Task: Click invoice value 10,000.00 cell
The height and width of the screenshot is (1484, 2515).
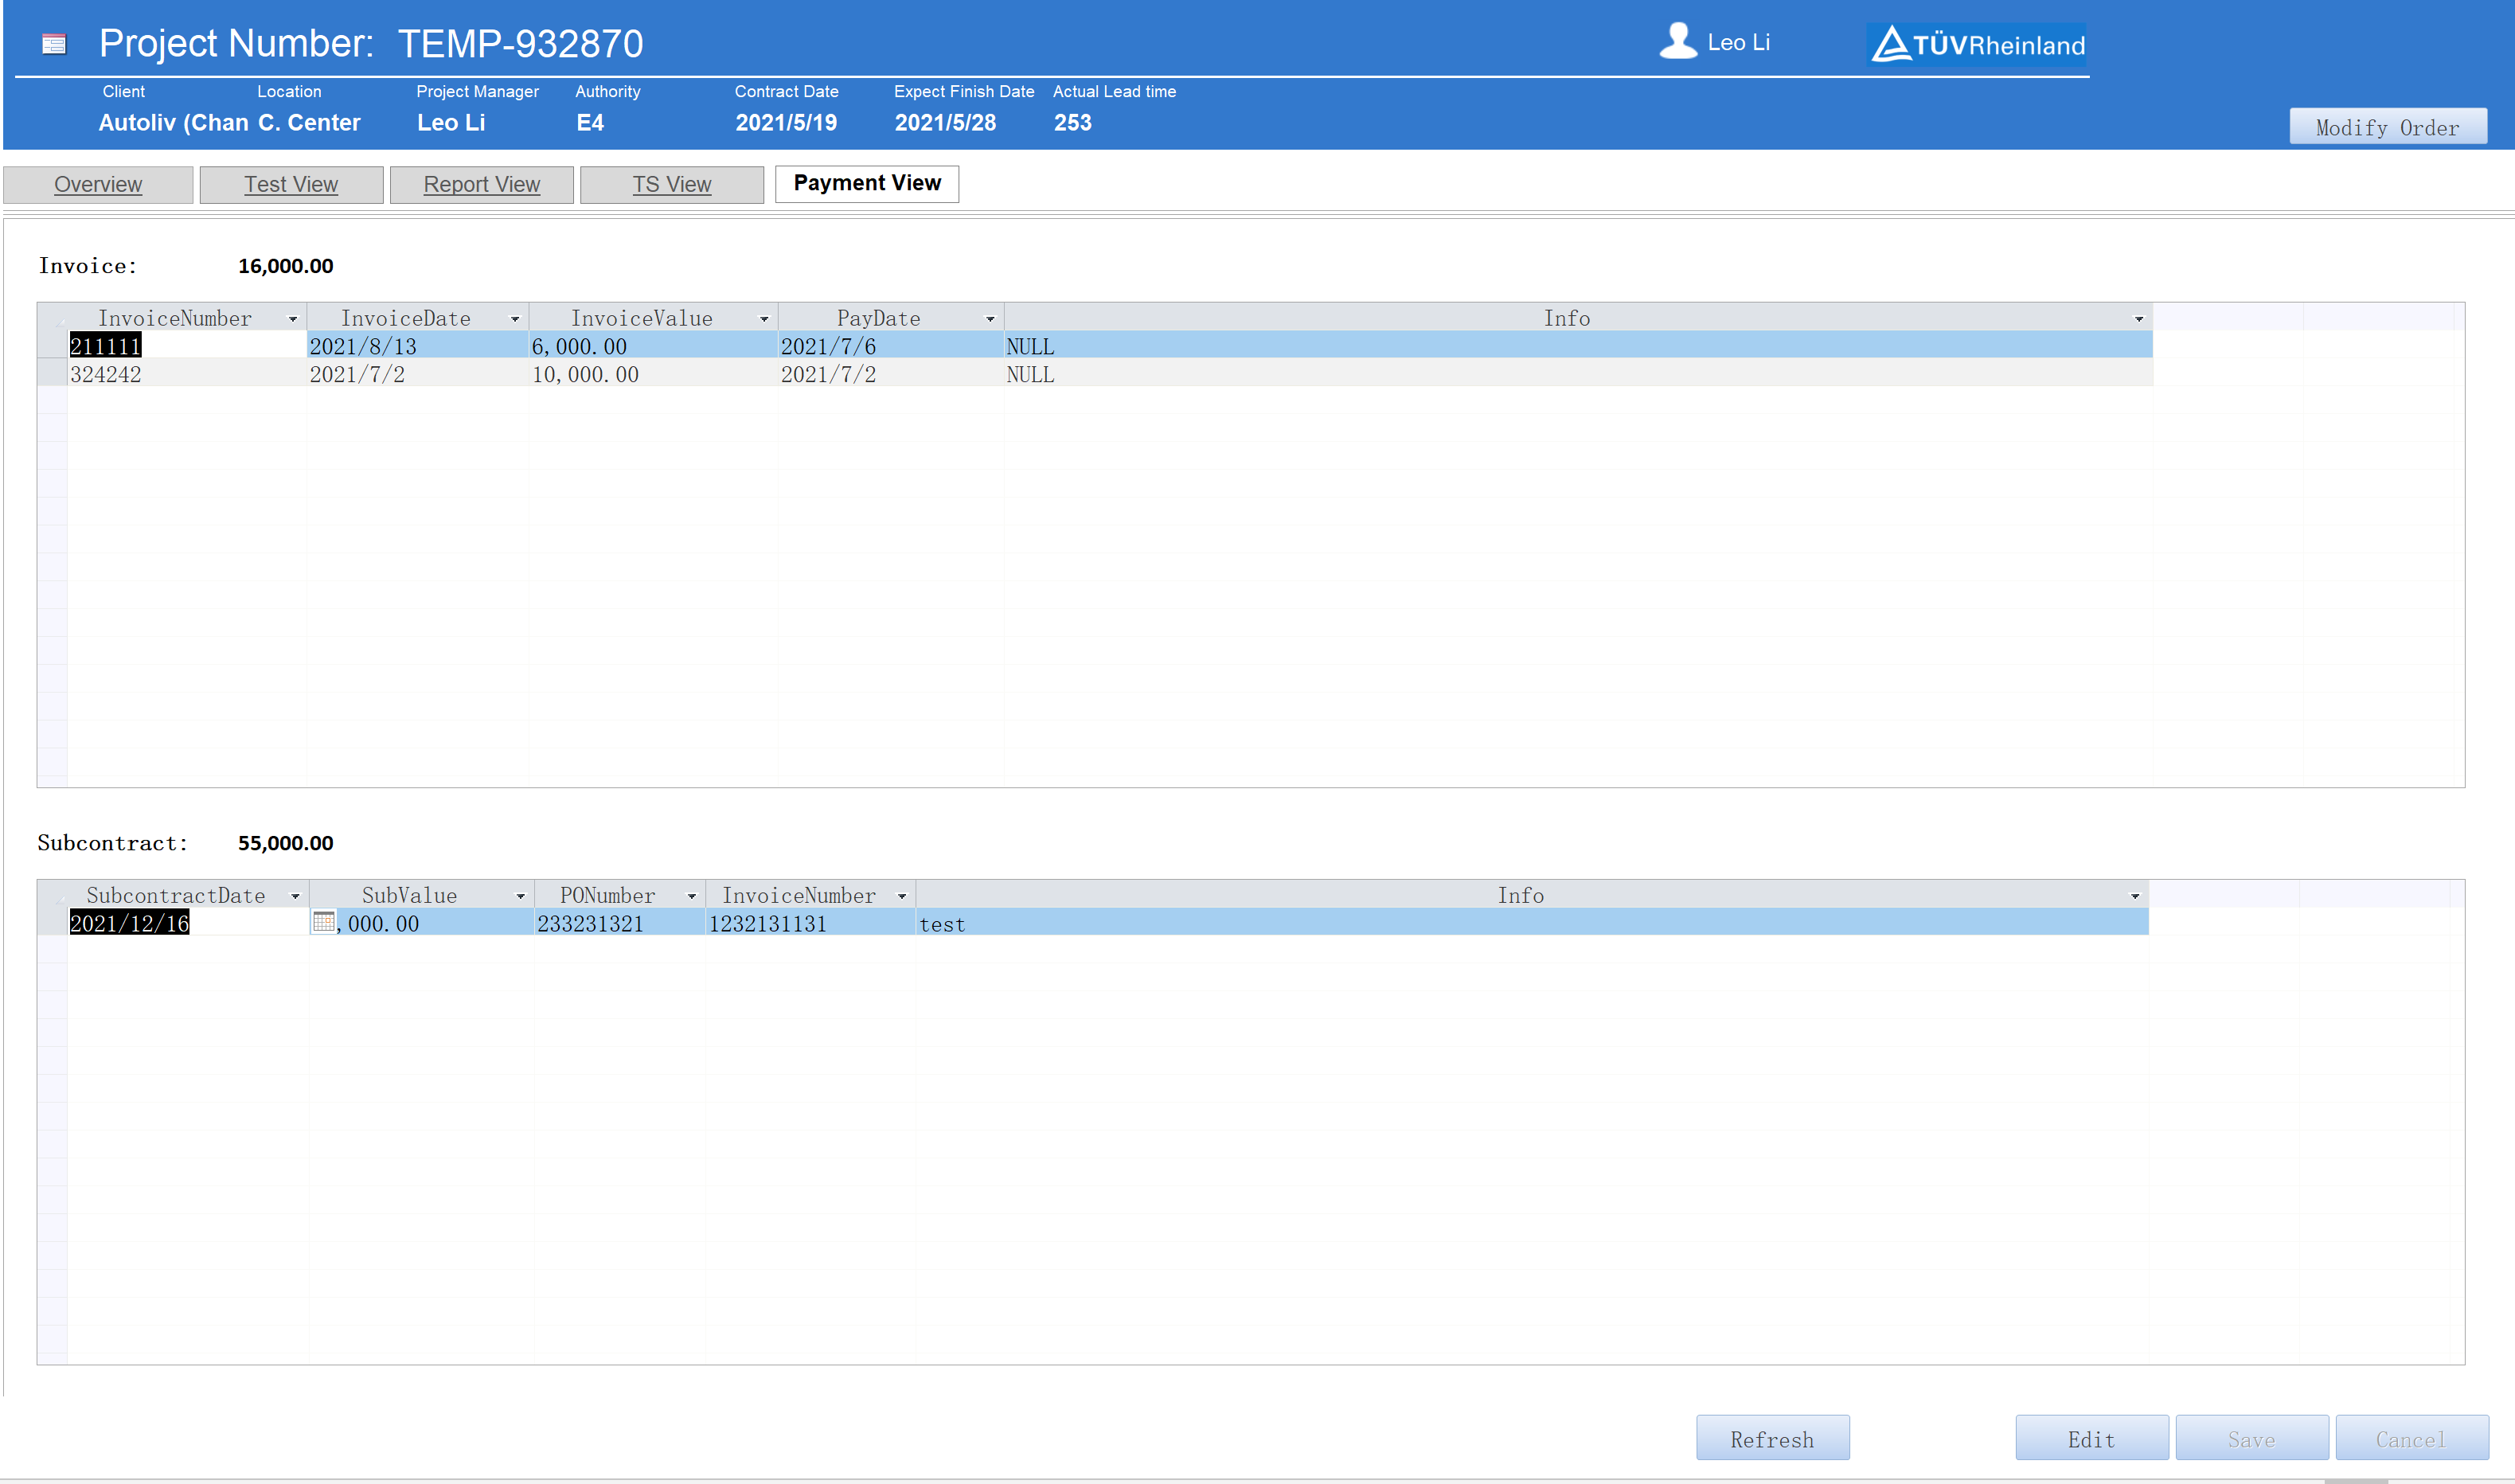Action: [653, 374]
